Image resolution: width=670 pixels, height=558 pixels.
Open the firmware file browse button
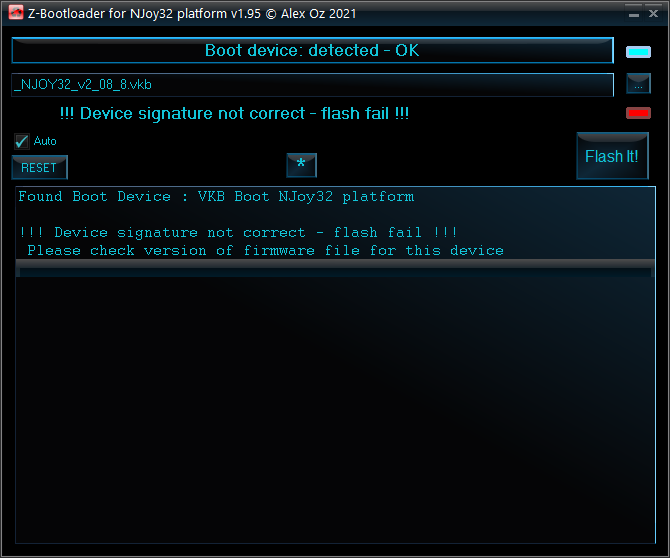pyautogui.click(x=638, y=83)
